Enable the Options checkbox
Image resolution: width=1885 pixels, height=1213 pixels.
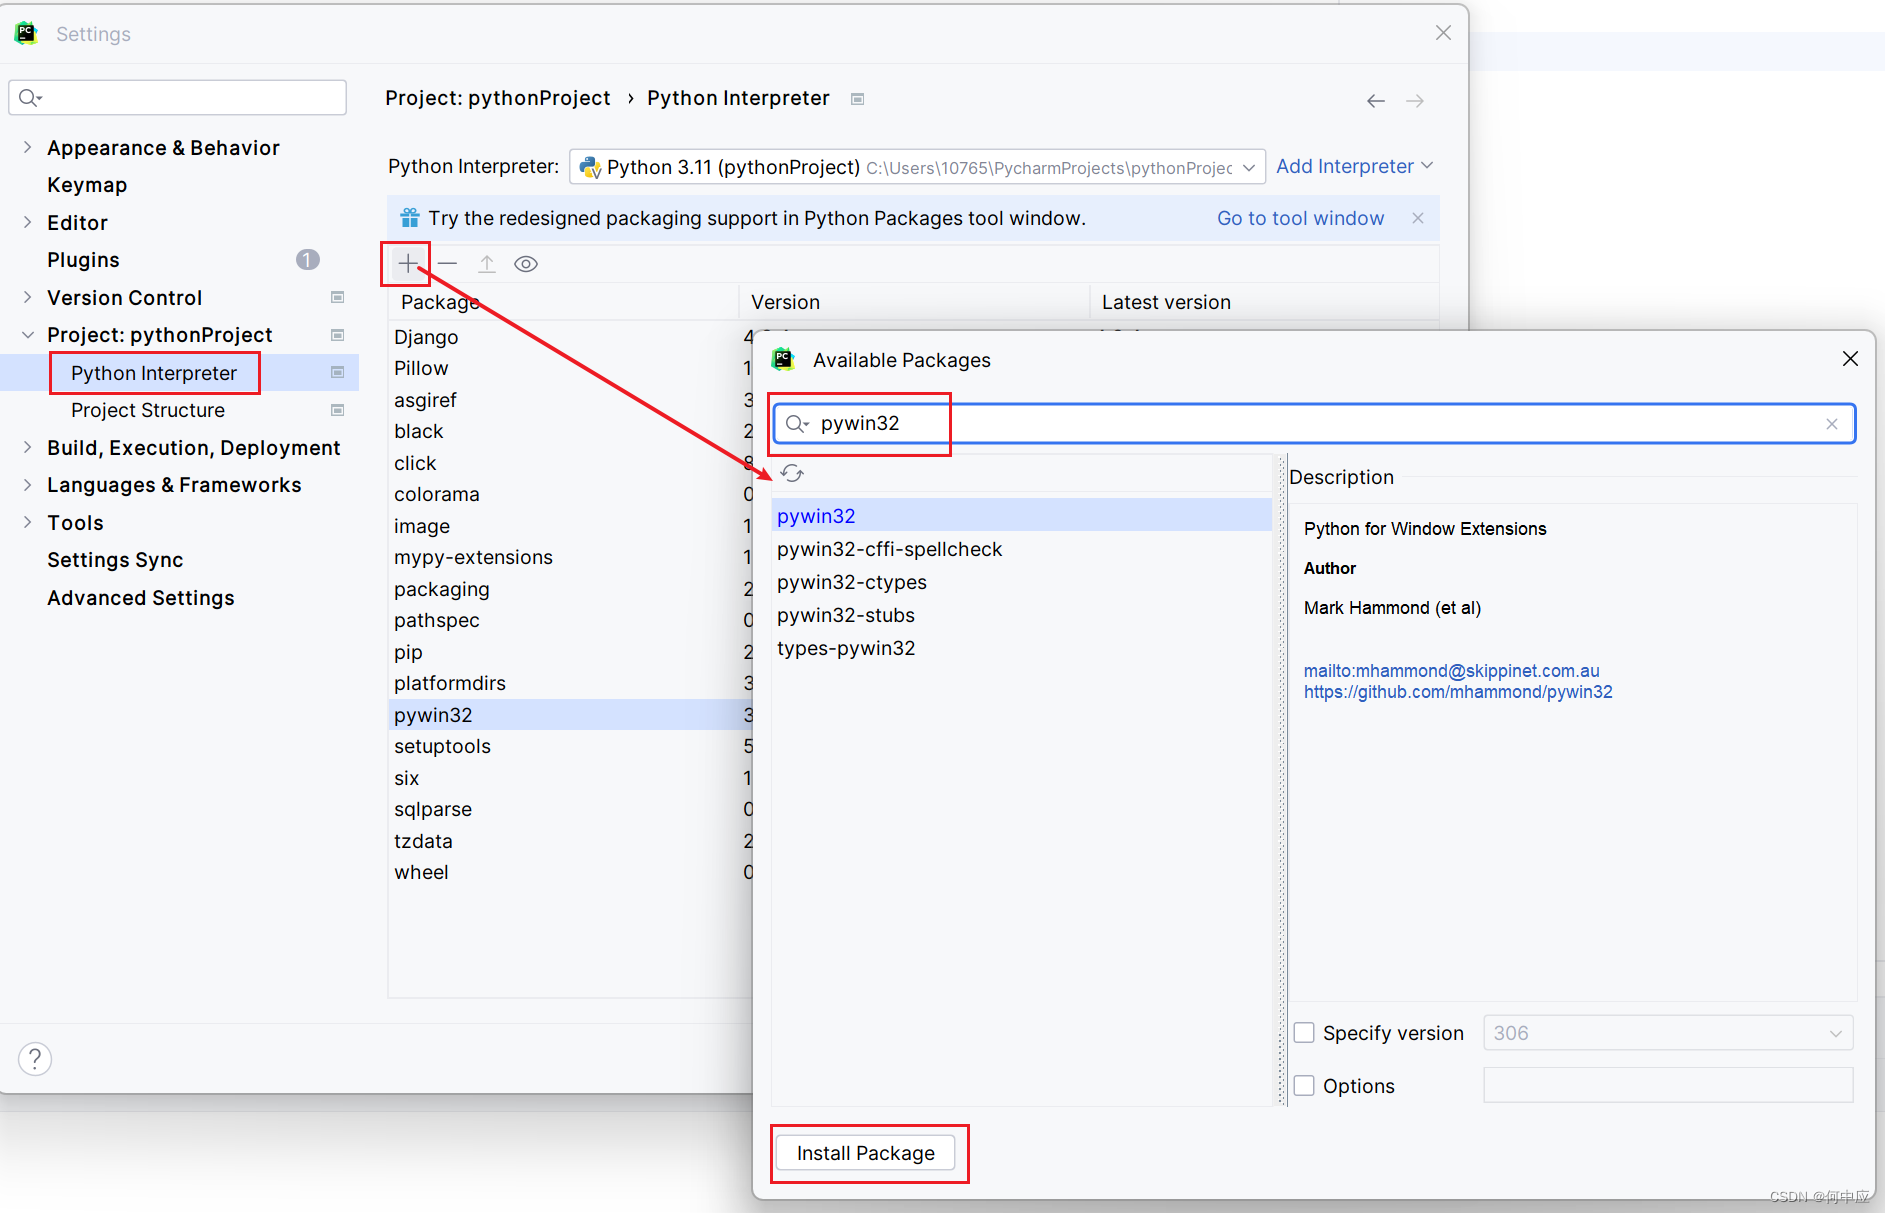point(1304,1086)
